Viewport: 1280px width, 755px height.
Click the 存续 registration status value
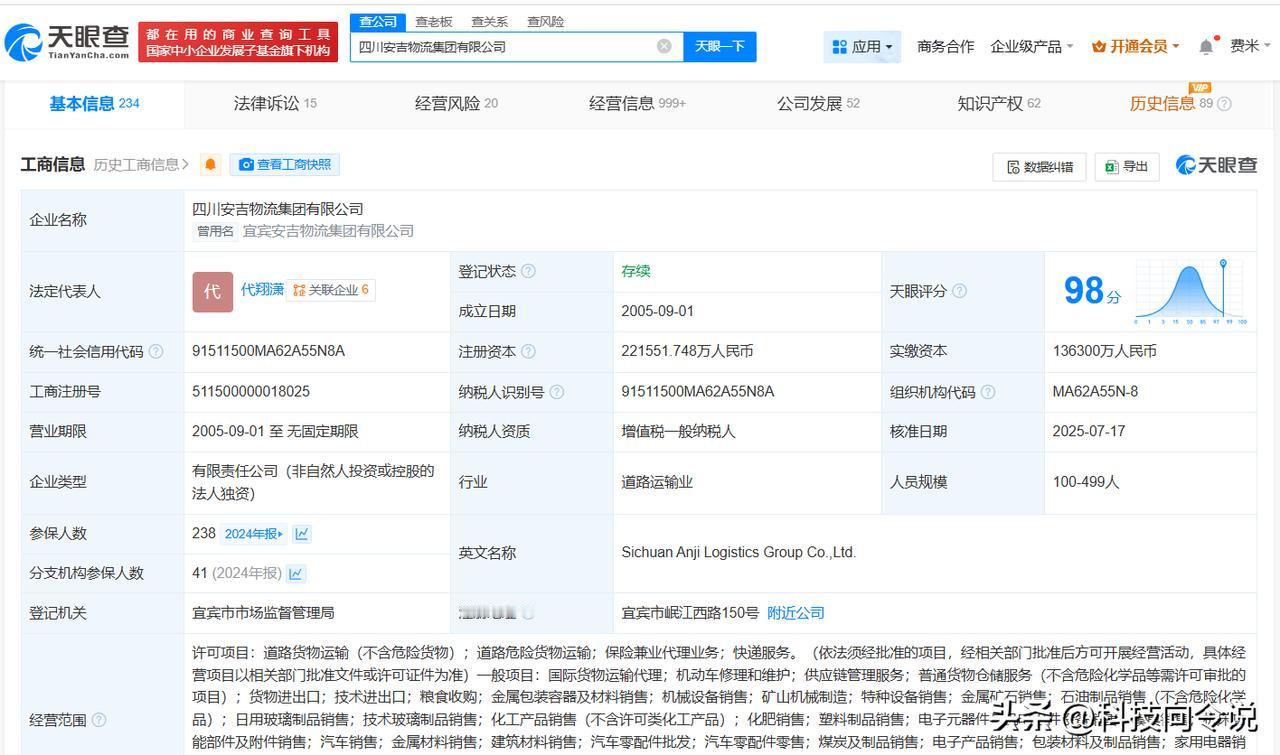point(636,271)
